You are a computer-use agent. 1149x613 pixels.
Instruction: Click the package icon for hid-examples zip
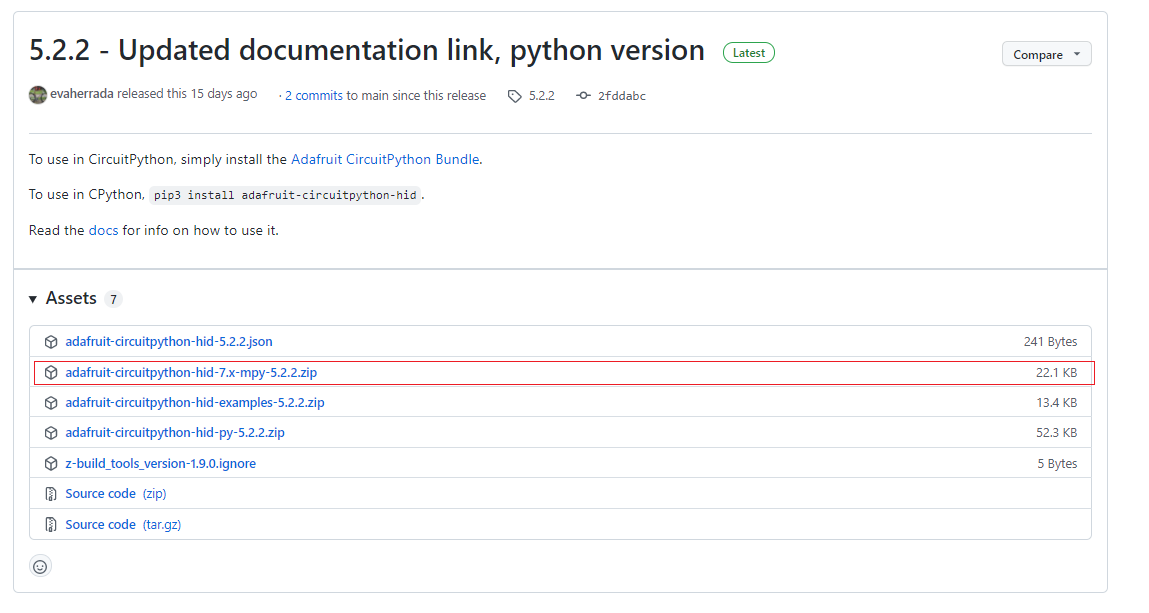[x=51, y=403]
